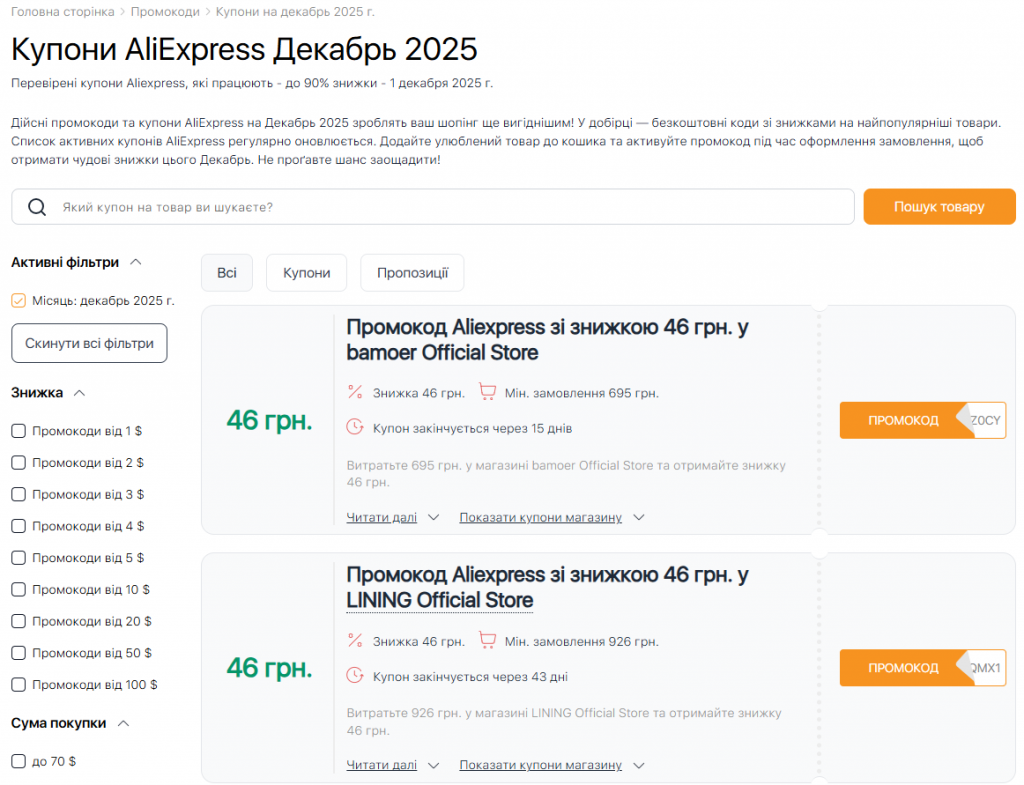Open the 'Пропозиції' tab
Screen dimensions: 1024x785
click(412, 272)
